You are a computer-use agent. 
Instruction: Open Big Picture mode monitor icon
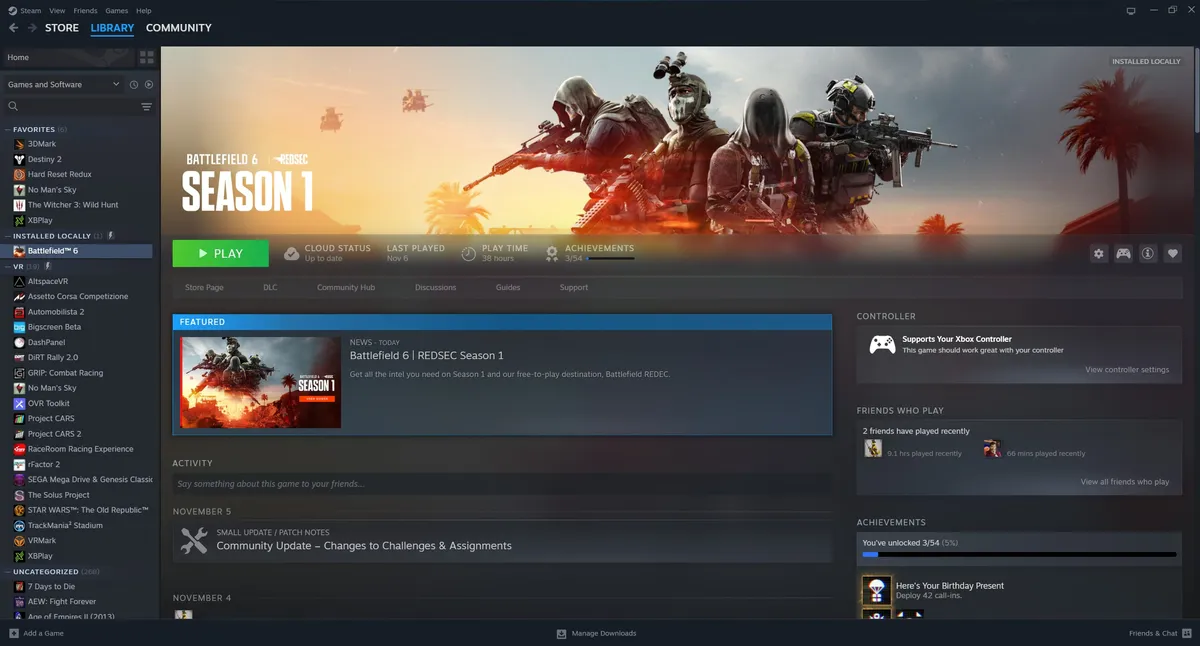click(x=1131, y=11)
